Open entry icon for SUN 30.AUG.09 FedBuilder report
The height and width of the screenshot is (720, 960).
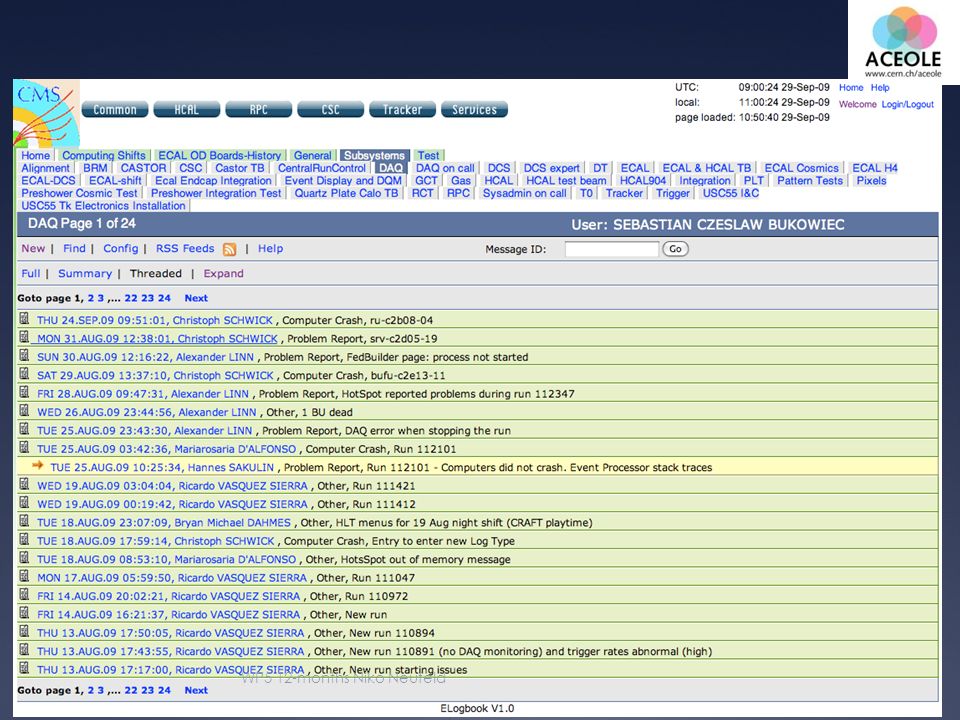(24, 355)
